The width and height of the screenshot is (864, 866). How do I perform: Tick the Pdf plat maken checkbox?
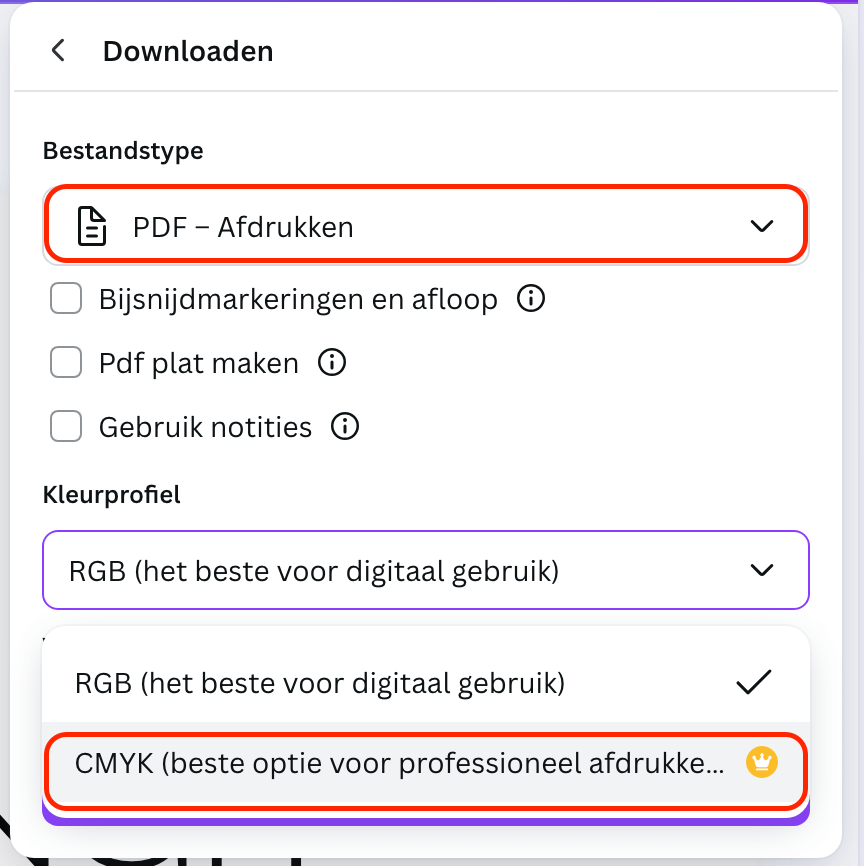coord(66,363)
